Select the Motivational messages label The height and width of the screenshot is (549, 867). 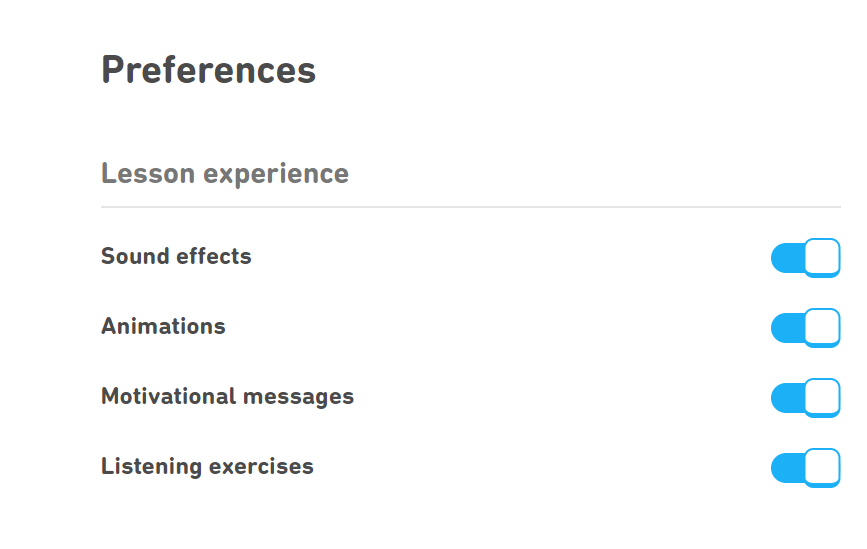click(227, 397)
